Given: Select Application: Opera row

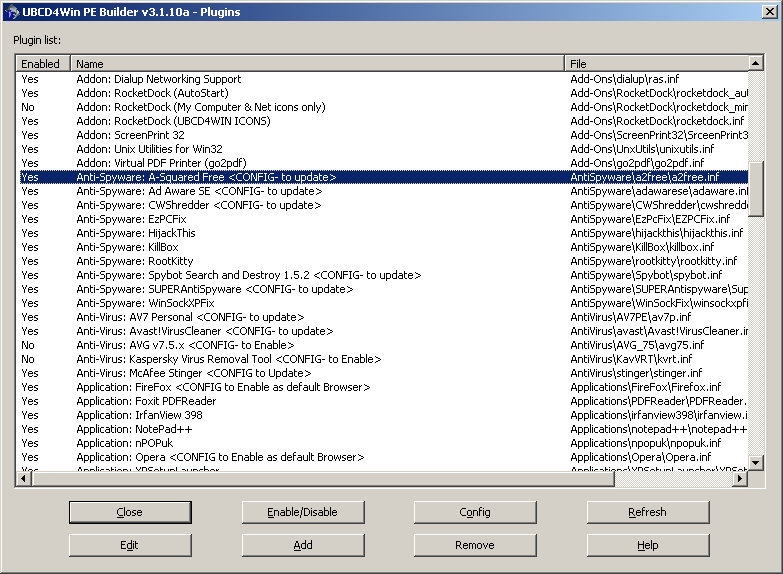Looking at the screenshot, I should [384, 457].
